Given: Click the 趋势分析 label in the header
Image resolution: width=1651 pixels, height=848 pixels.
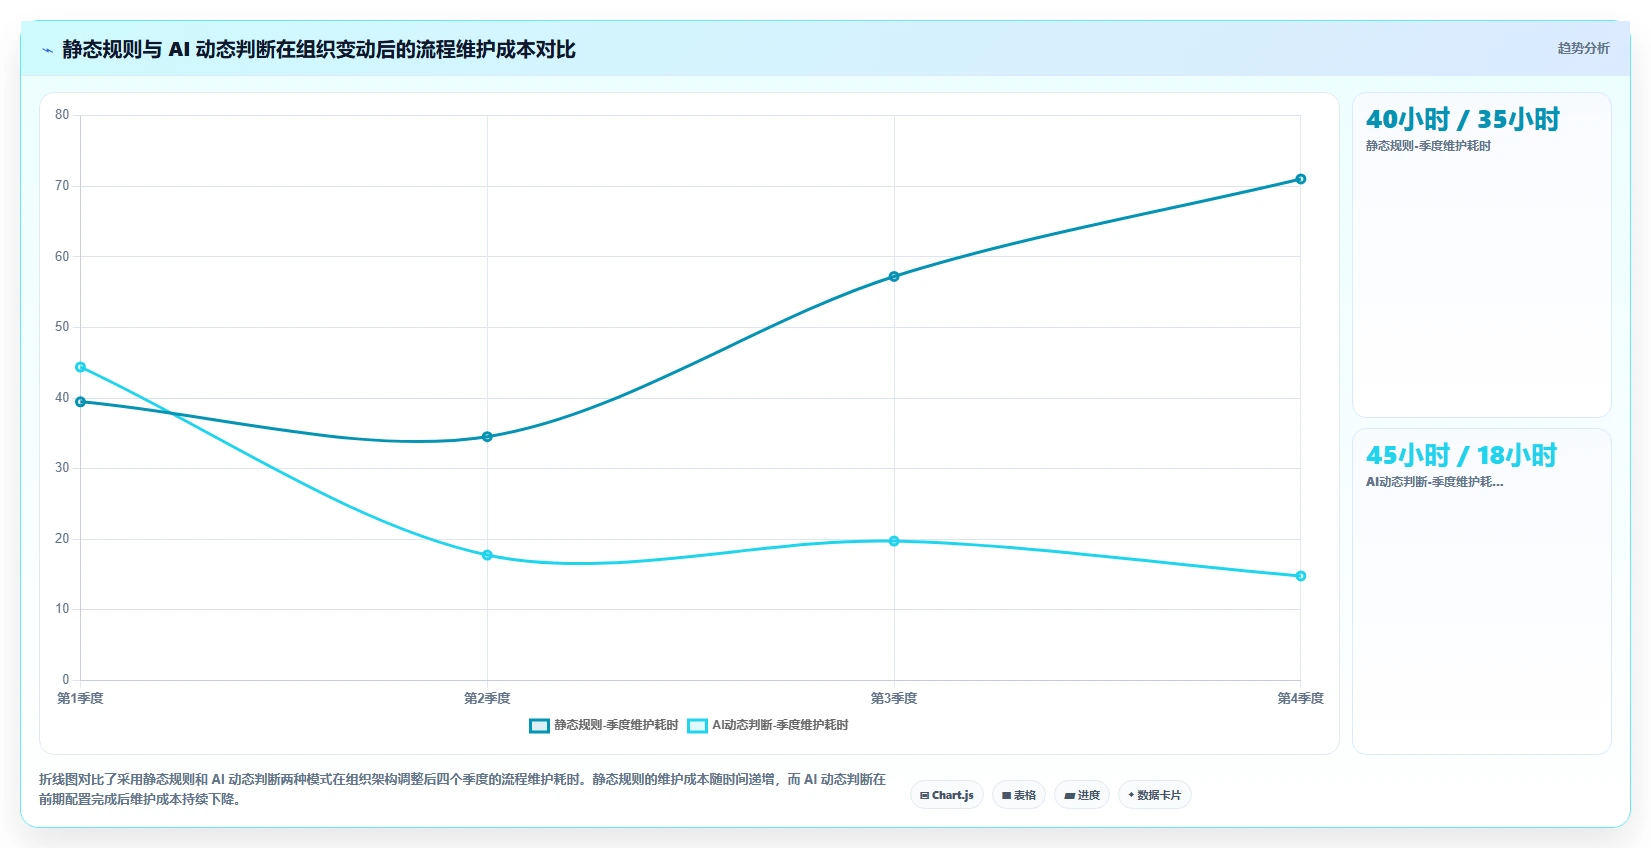Looking at the screenshot, I should 1583,48.
